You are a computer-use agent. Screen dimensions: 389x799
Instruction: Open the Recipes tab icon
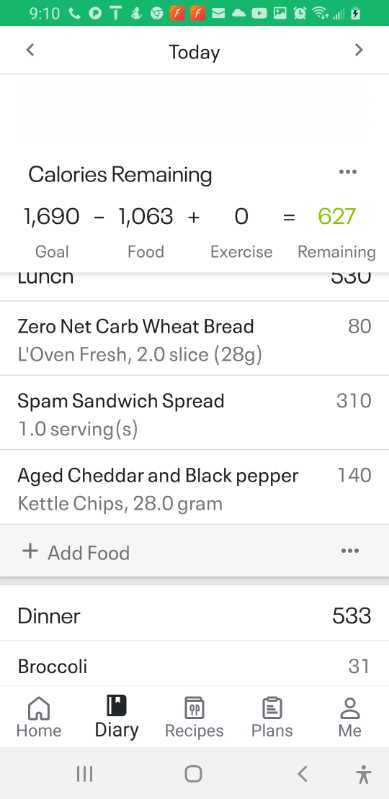tap(194, 708)
